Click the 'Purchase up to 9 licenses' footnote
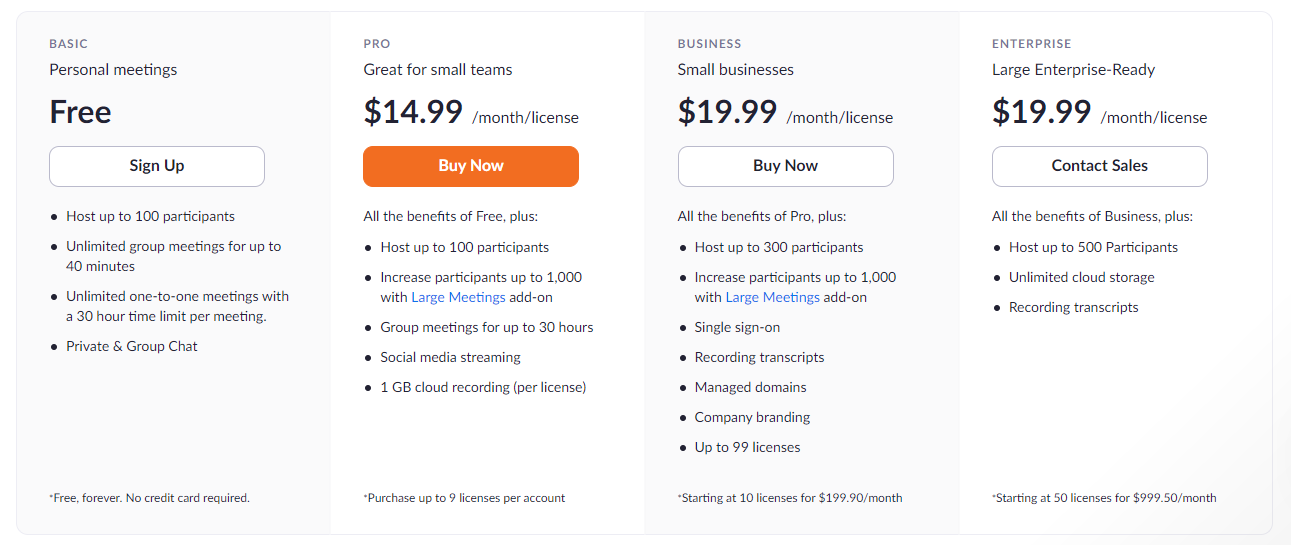The height and width of the screenshot is (545, 1291). click(465, 498)
